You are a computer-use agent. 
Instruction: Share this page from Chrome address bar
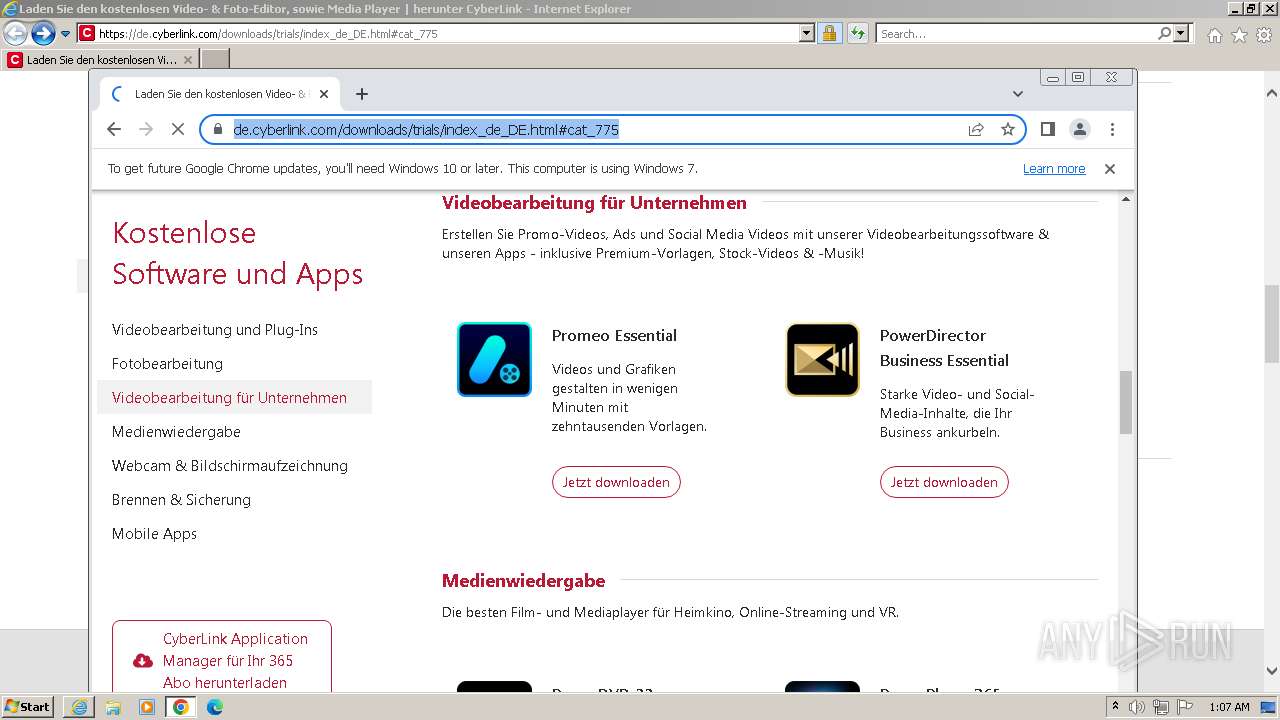pos(975,129)
